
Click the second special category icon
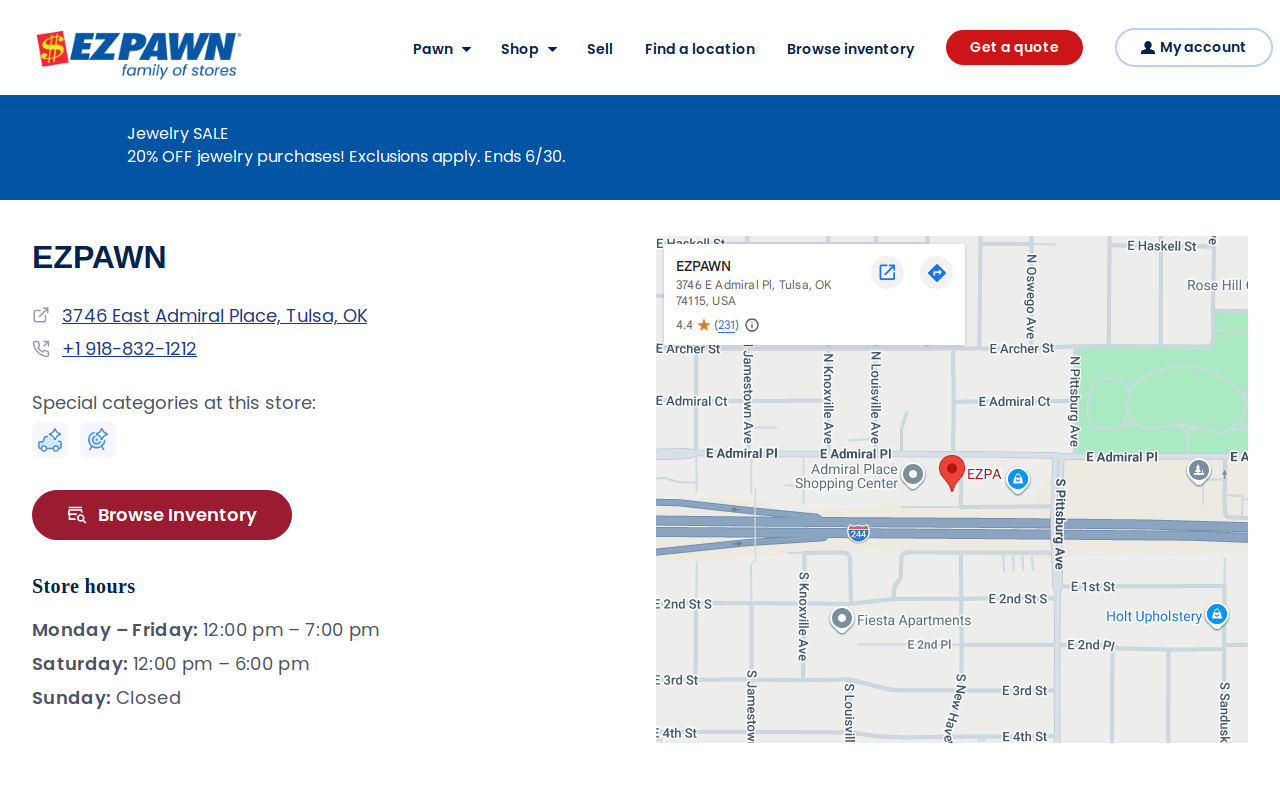(x=98, y=440)
